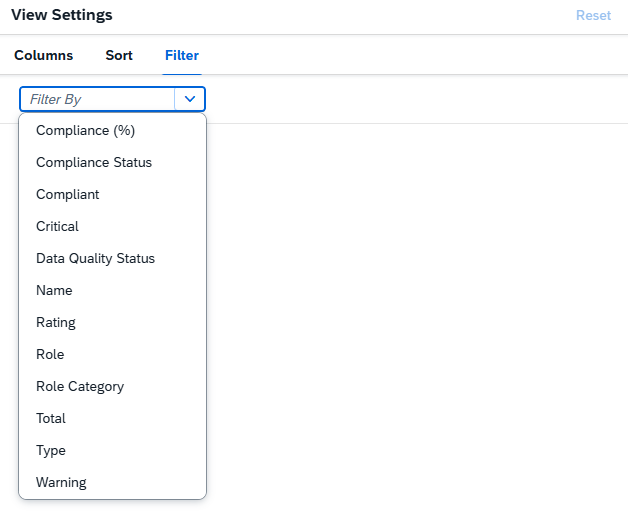Click the View Settings title

click(62, 16)
